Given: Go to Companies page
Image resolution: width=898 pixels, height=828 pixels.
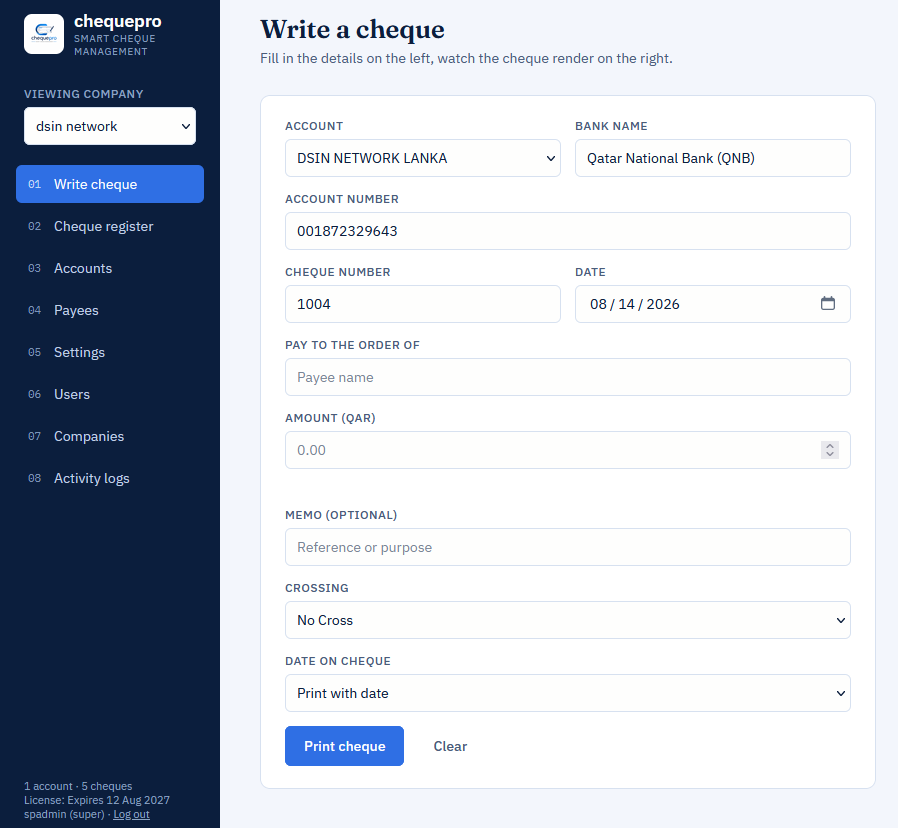Looking at the screenshot, I should click(110, 436).
